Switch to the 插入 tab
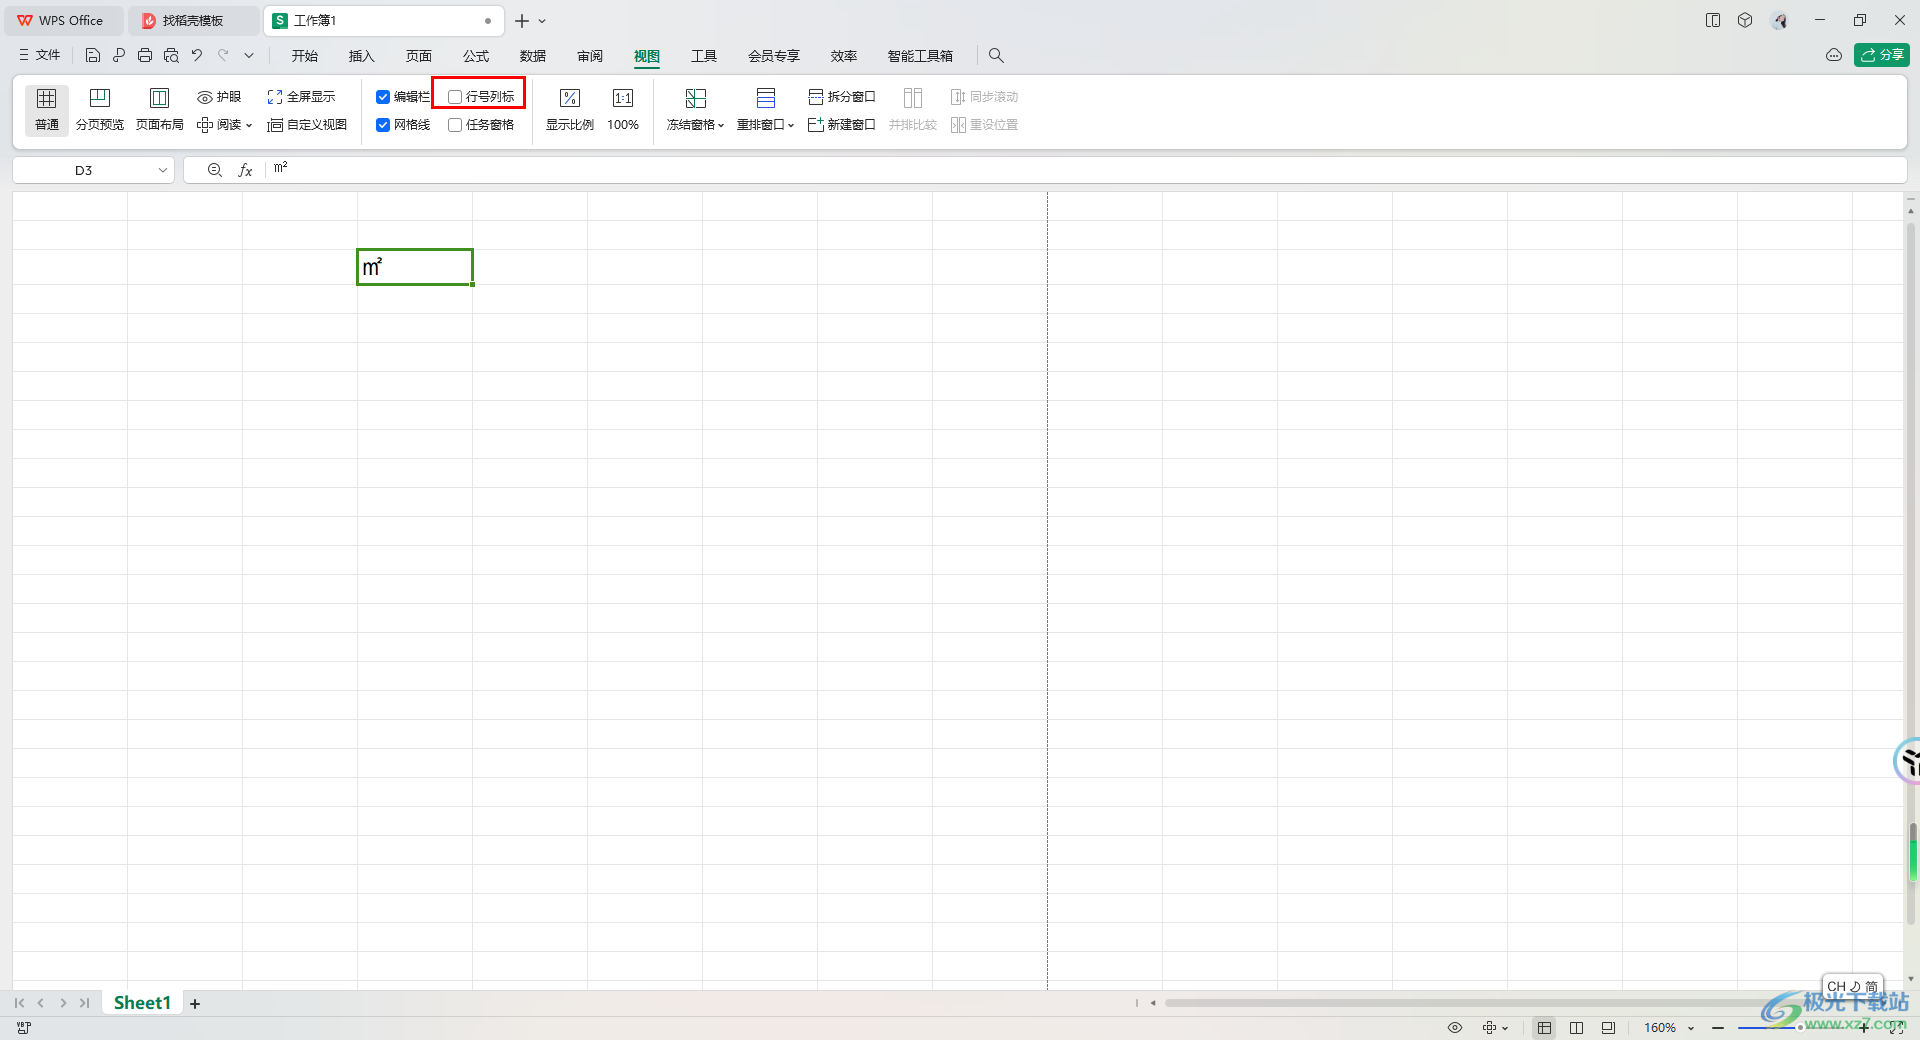Image resolution: width=1920 pixels, height=1040 pixels. [x=361, y=56]
